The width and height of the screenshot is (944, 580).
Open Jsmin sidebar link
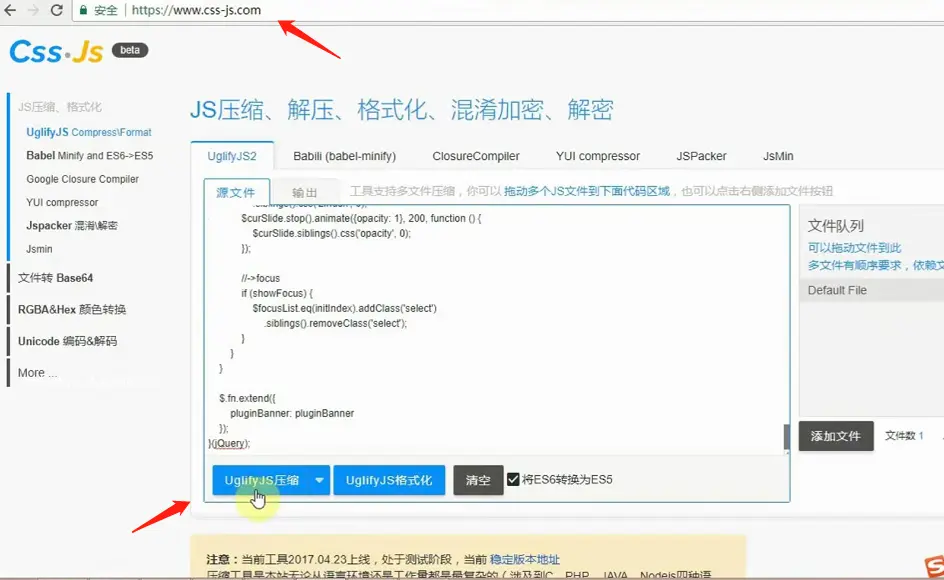(39, 249)
